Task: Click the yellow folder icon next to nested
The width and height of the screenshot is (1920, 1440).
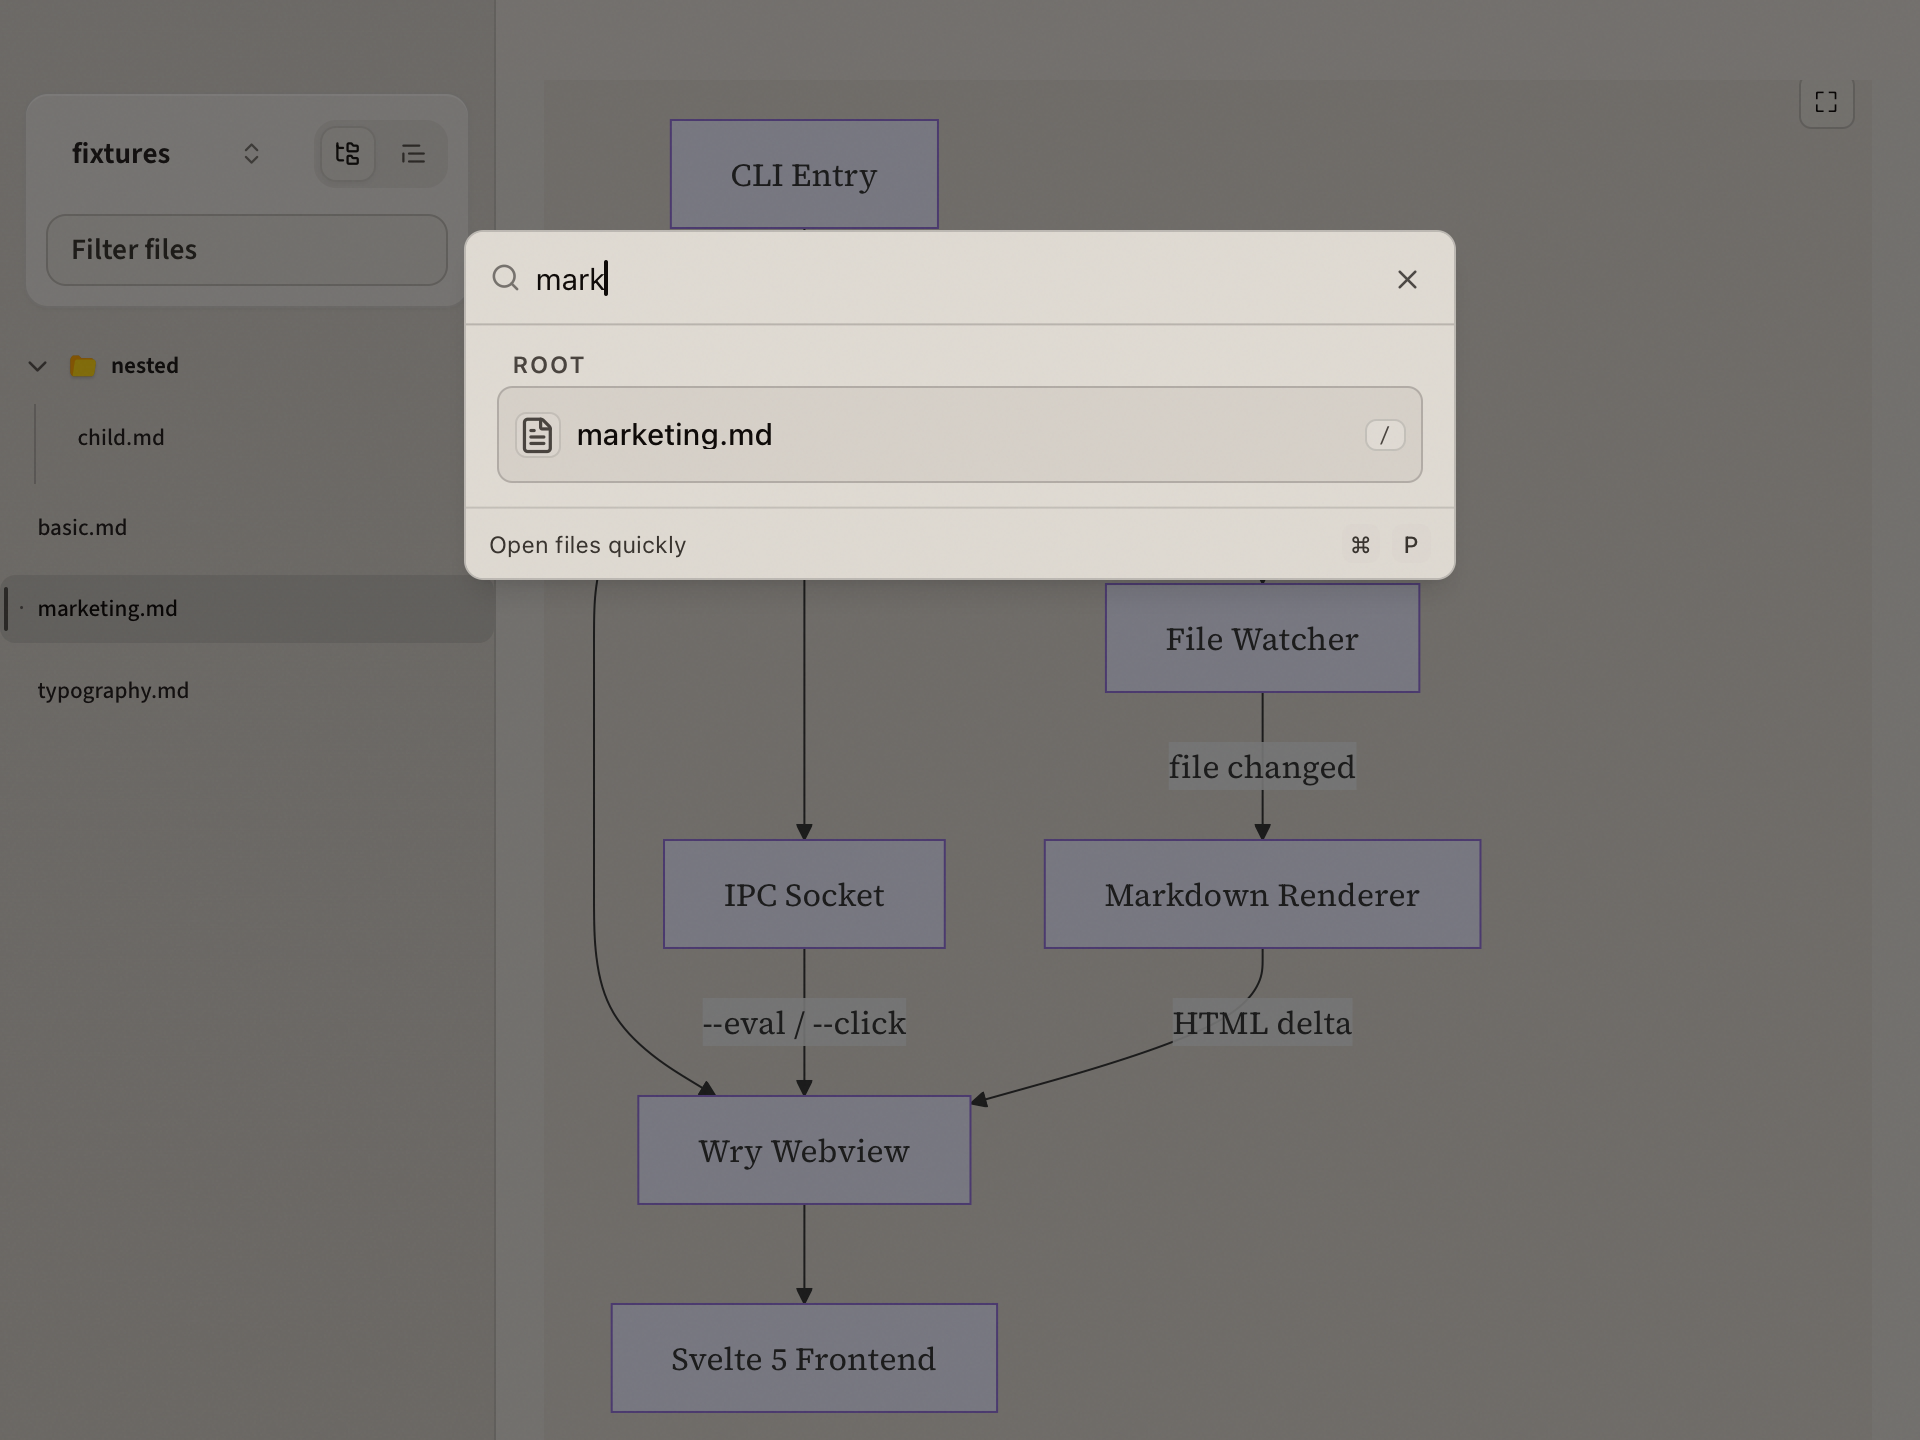Action: coord(83,365)
